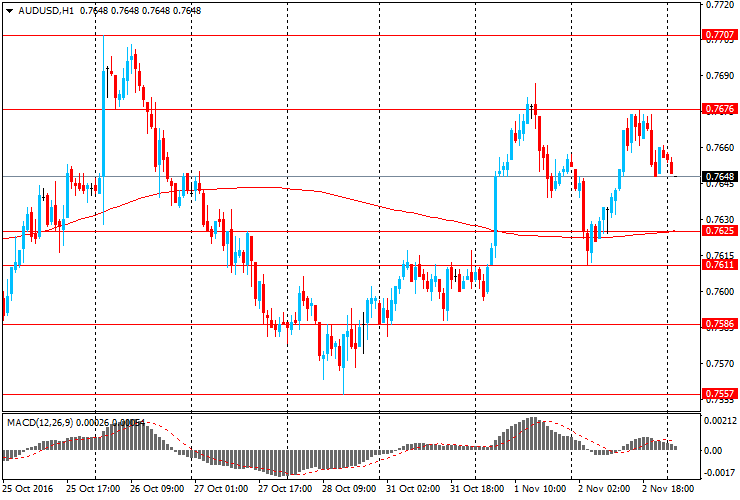Click 0.00212 on the MACD scale
This screenshot has height=500, width=740.
coord(721,422)
